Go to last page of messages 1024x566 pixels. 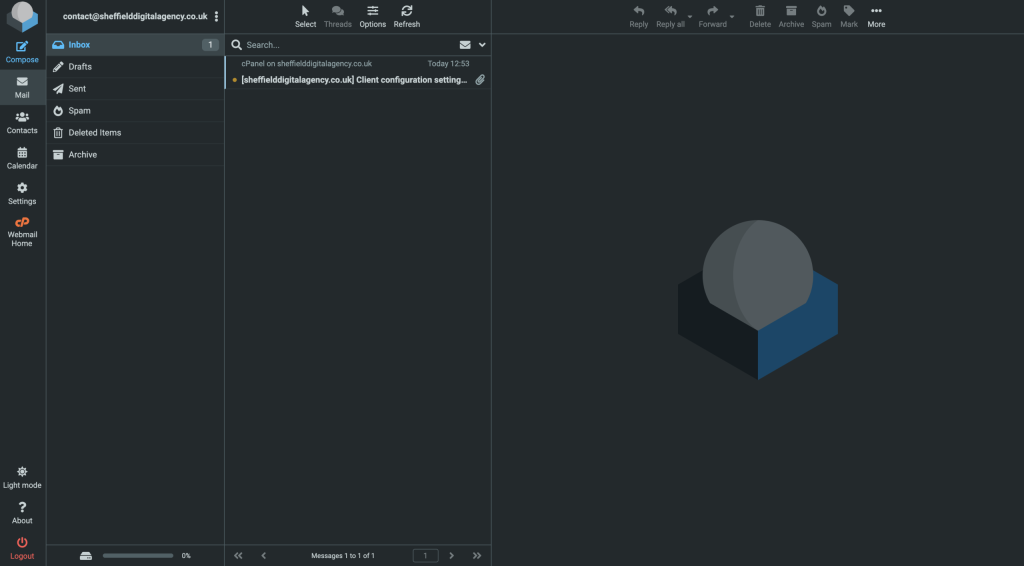click(477, 556)
